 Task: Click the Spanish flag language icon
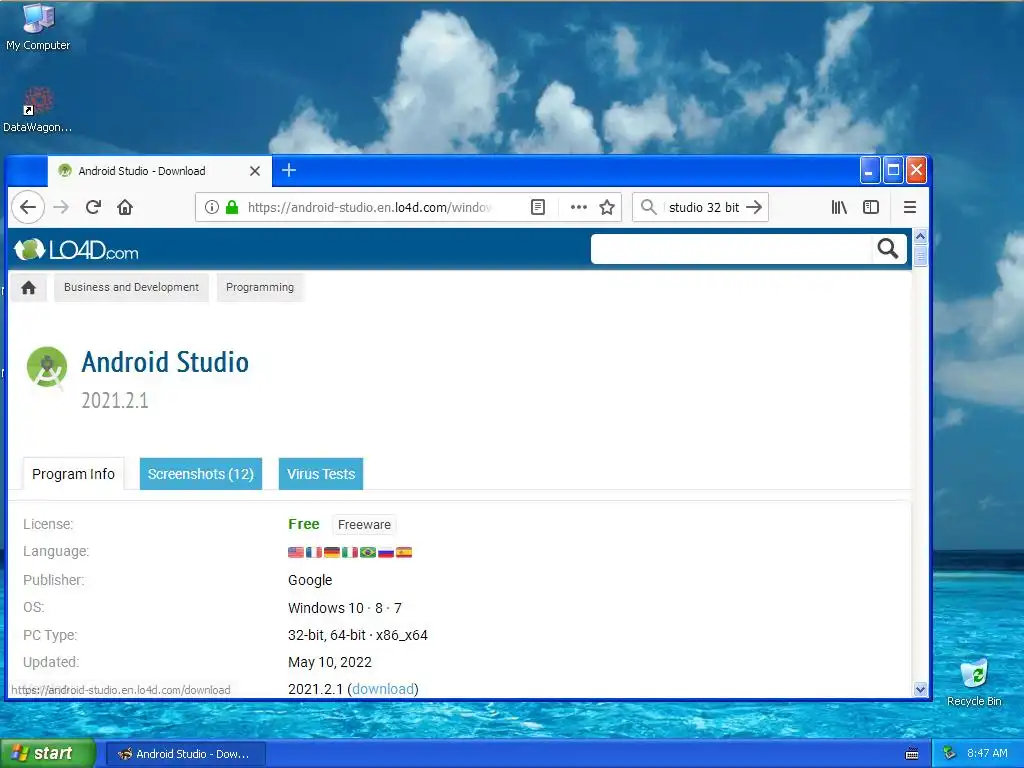pos(404,552)
